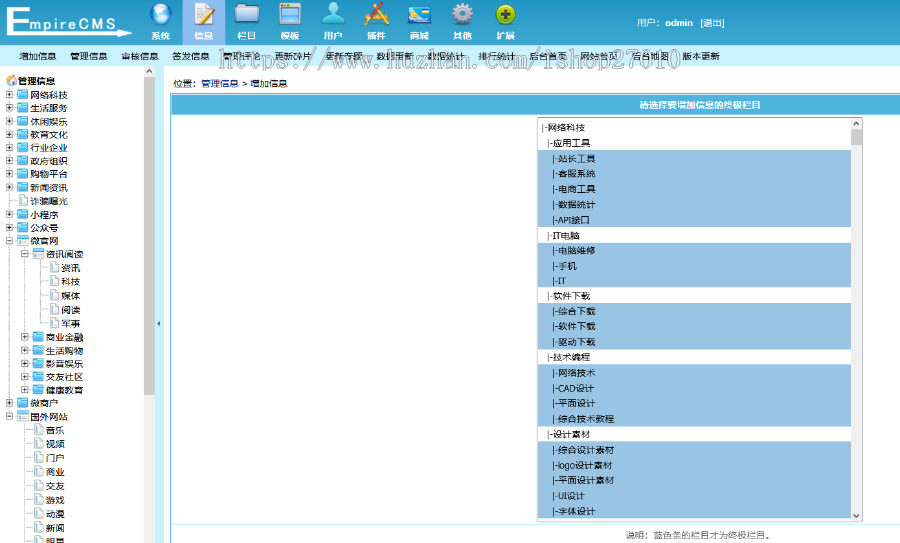Open the 版本更新 submenu item

701,56
